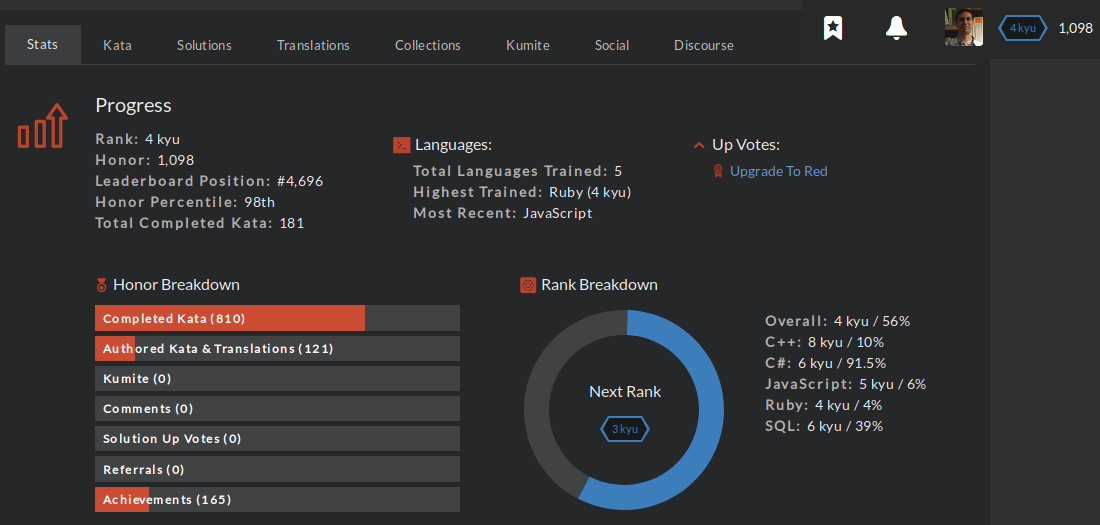Switch to the Kata tab
The width and height of the screenshot is (1100, 525).
coord(117,45)
